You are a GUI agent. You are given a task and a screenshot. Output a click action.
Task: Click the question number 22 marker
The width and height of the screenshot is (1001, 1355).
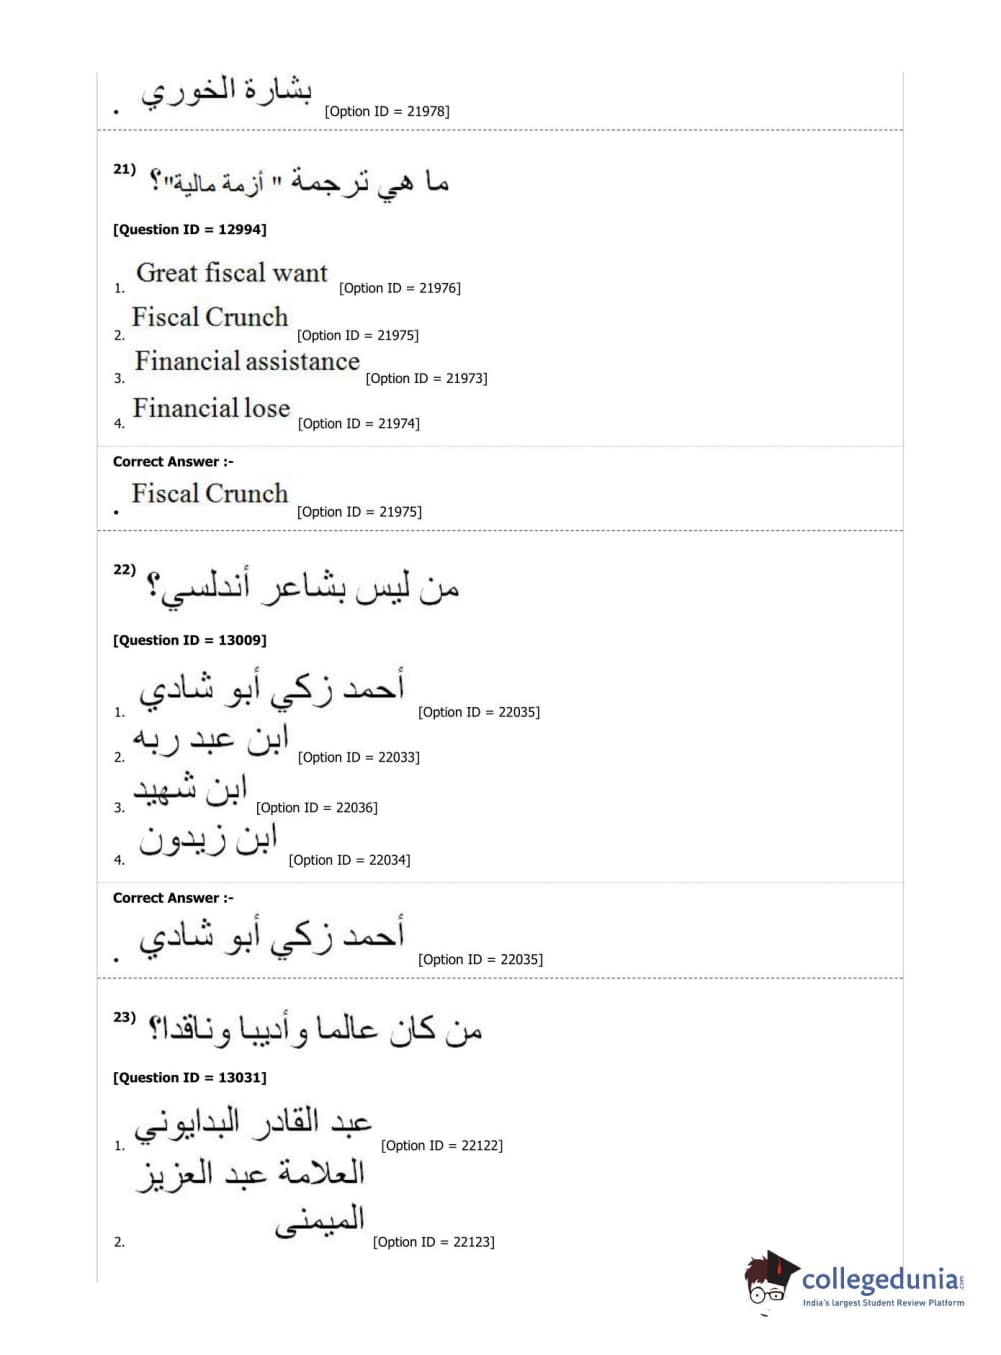point(124,569)
